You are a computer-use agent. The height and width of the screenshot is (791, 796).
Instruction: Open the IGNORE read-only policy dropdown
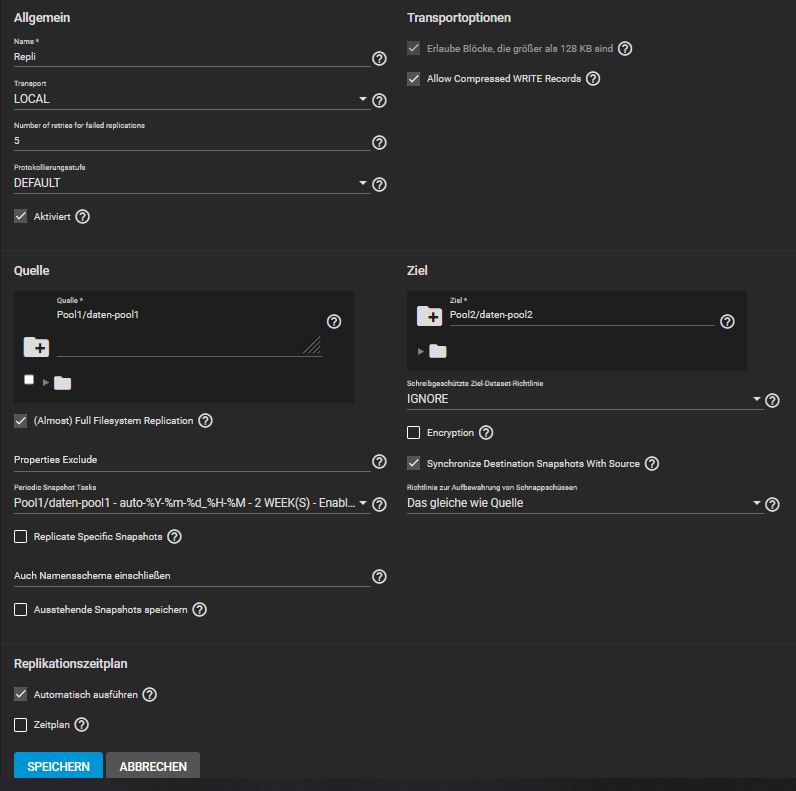coord(585,399)
